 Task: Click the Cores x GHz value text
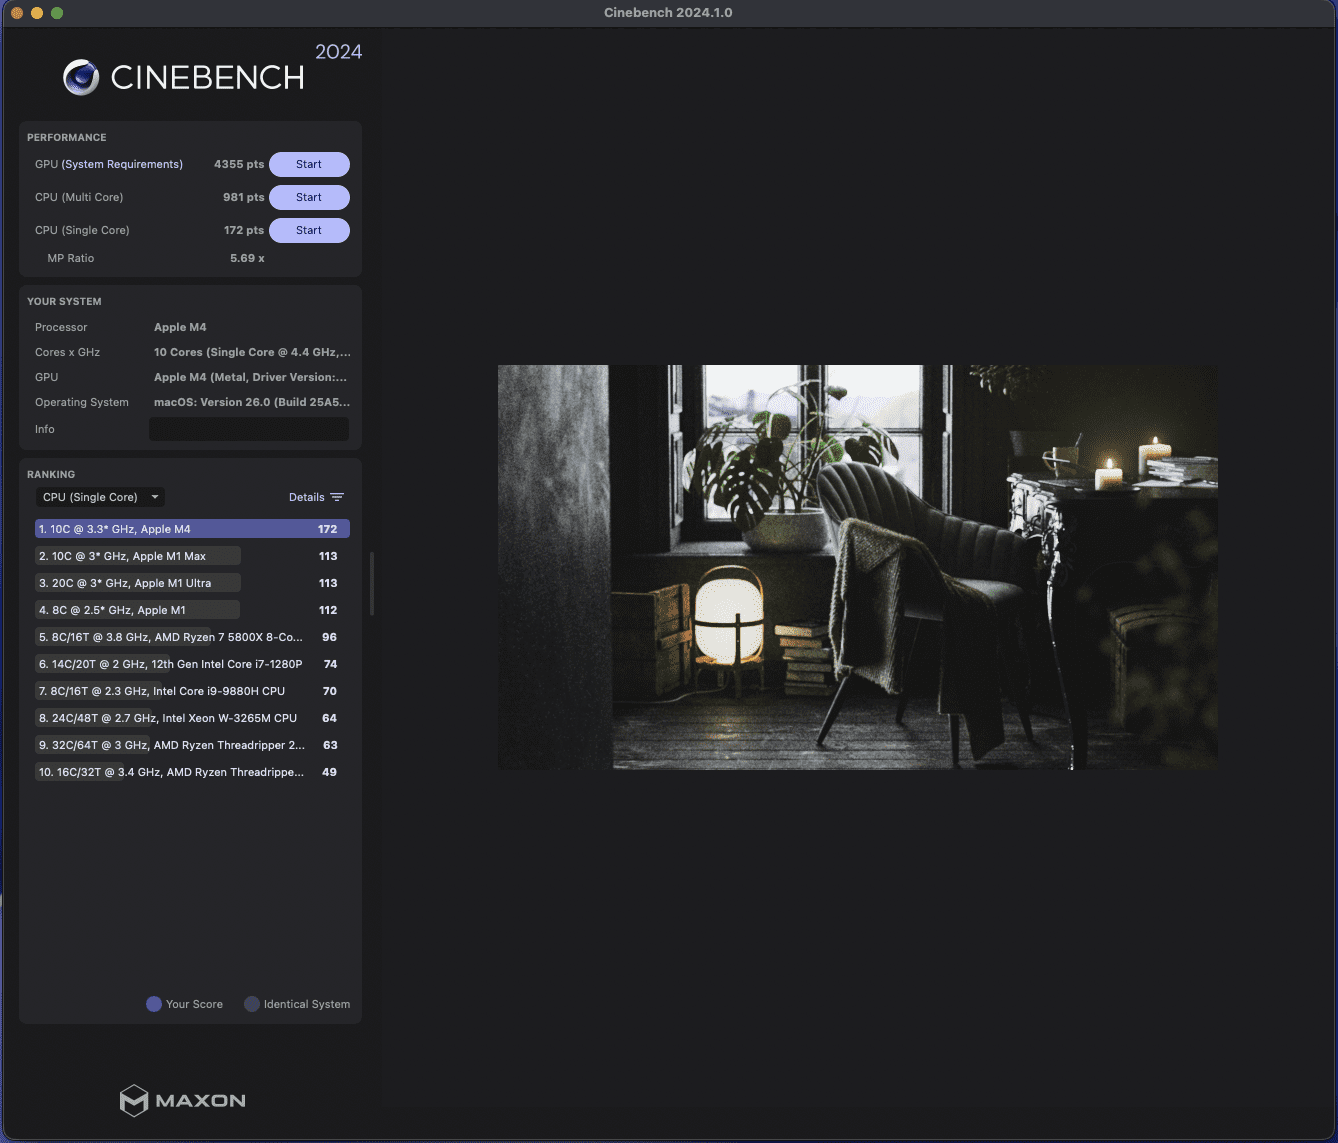click(252, 352)
